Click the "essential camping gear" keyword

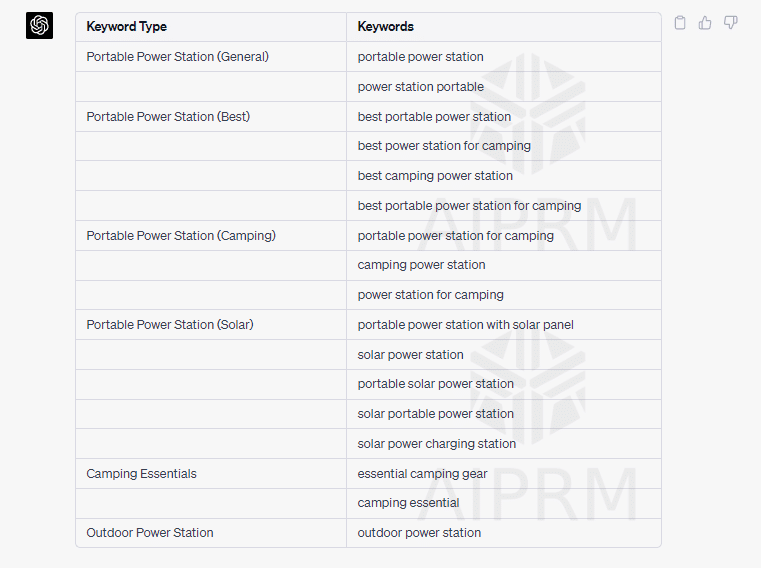pyautogui.click(x=423, y=474)
